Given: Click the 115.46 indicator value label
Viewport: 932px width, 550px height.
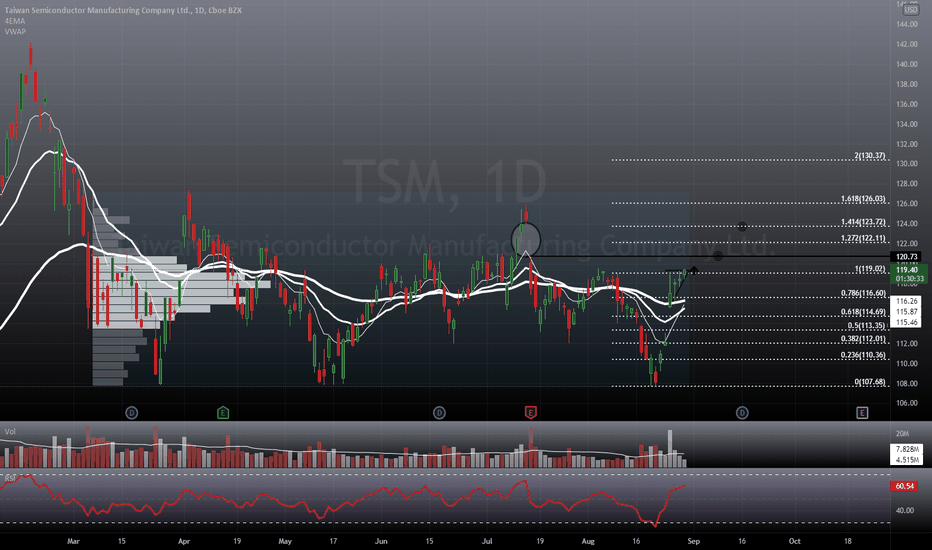Looking at the screenshot, I should [x=906, y=322].
